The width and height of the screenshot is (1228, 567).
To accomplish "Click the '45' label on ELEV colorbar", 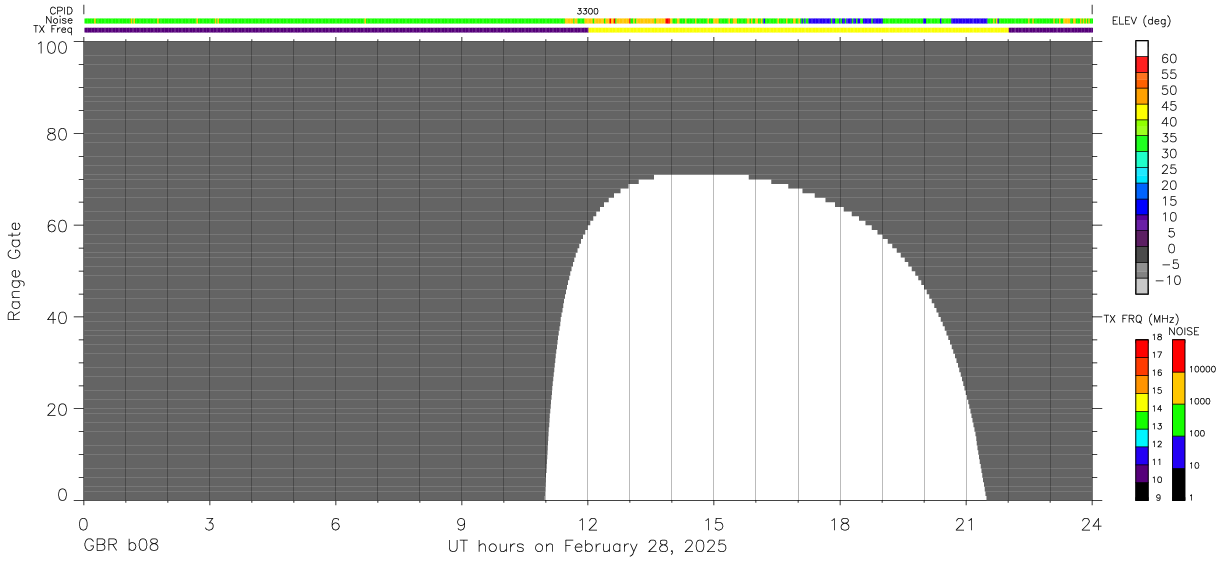I will (x=1168, y=106).
